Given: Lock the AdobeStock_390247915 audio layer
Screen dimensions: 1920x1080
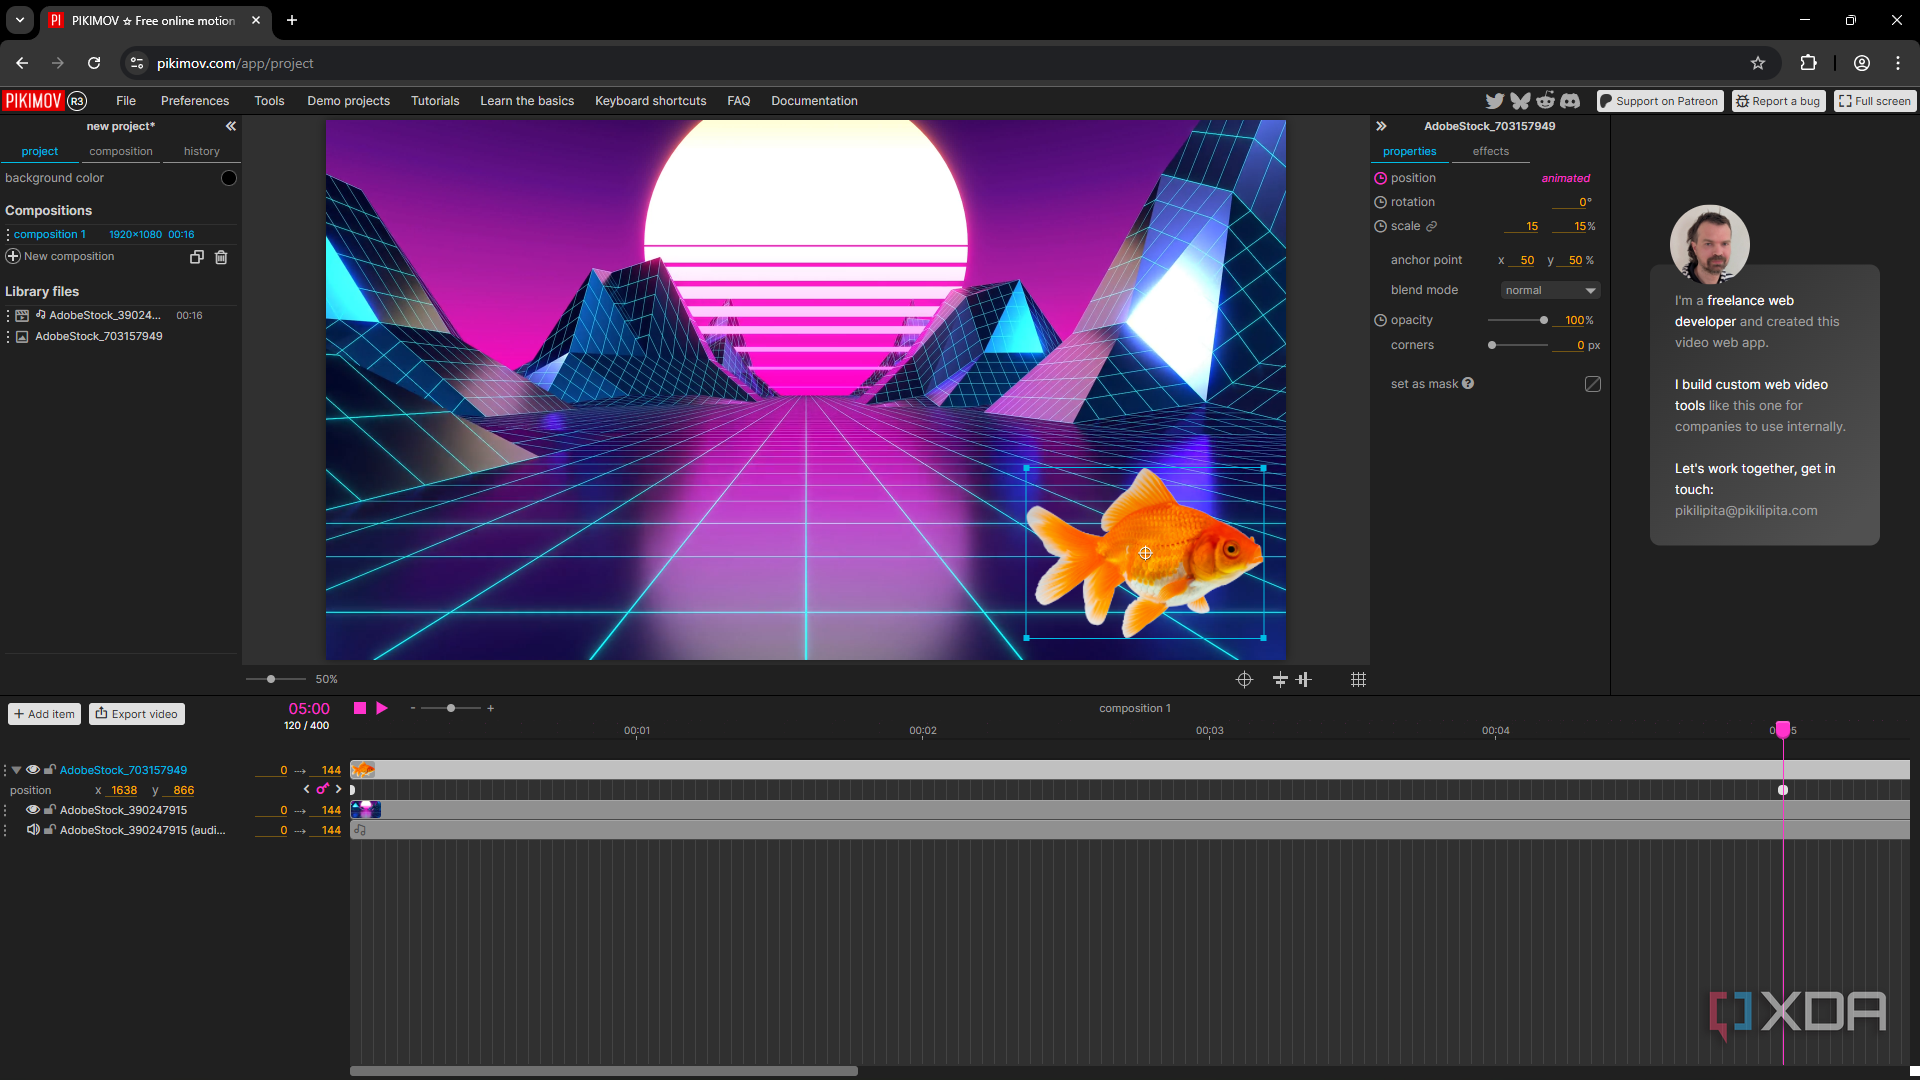Looking at the screenshot, I should [x=49, y=830].
